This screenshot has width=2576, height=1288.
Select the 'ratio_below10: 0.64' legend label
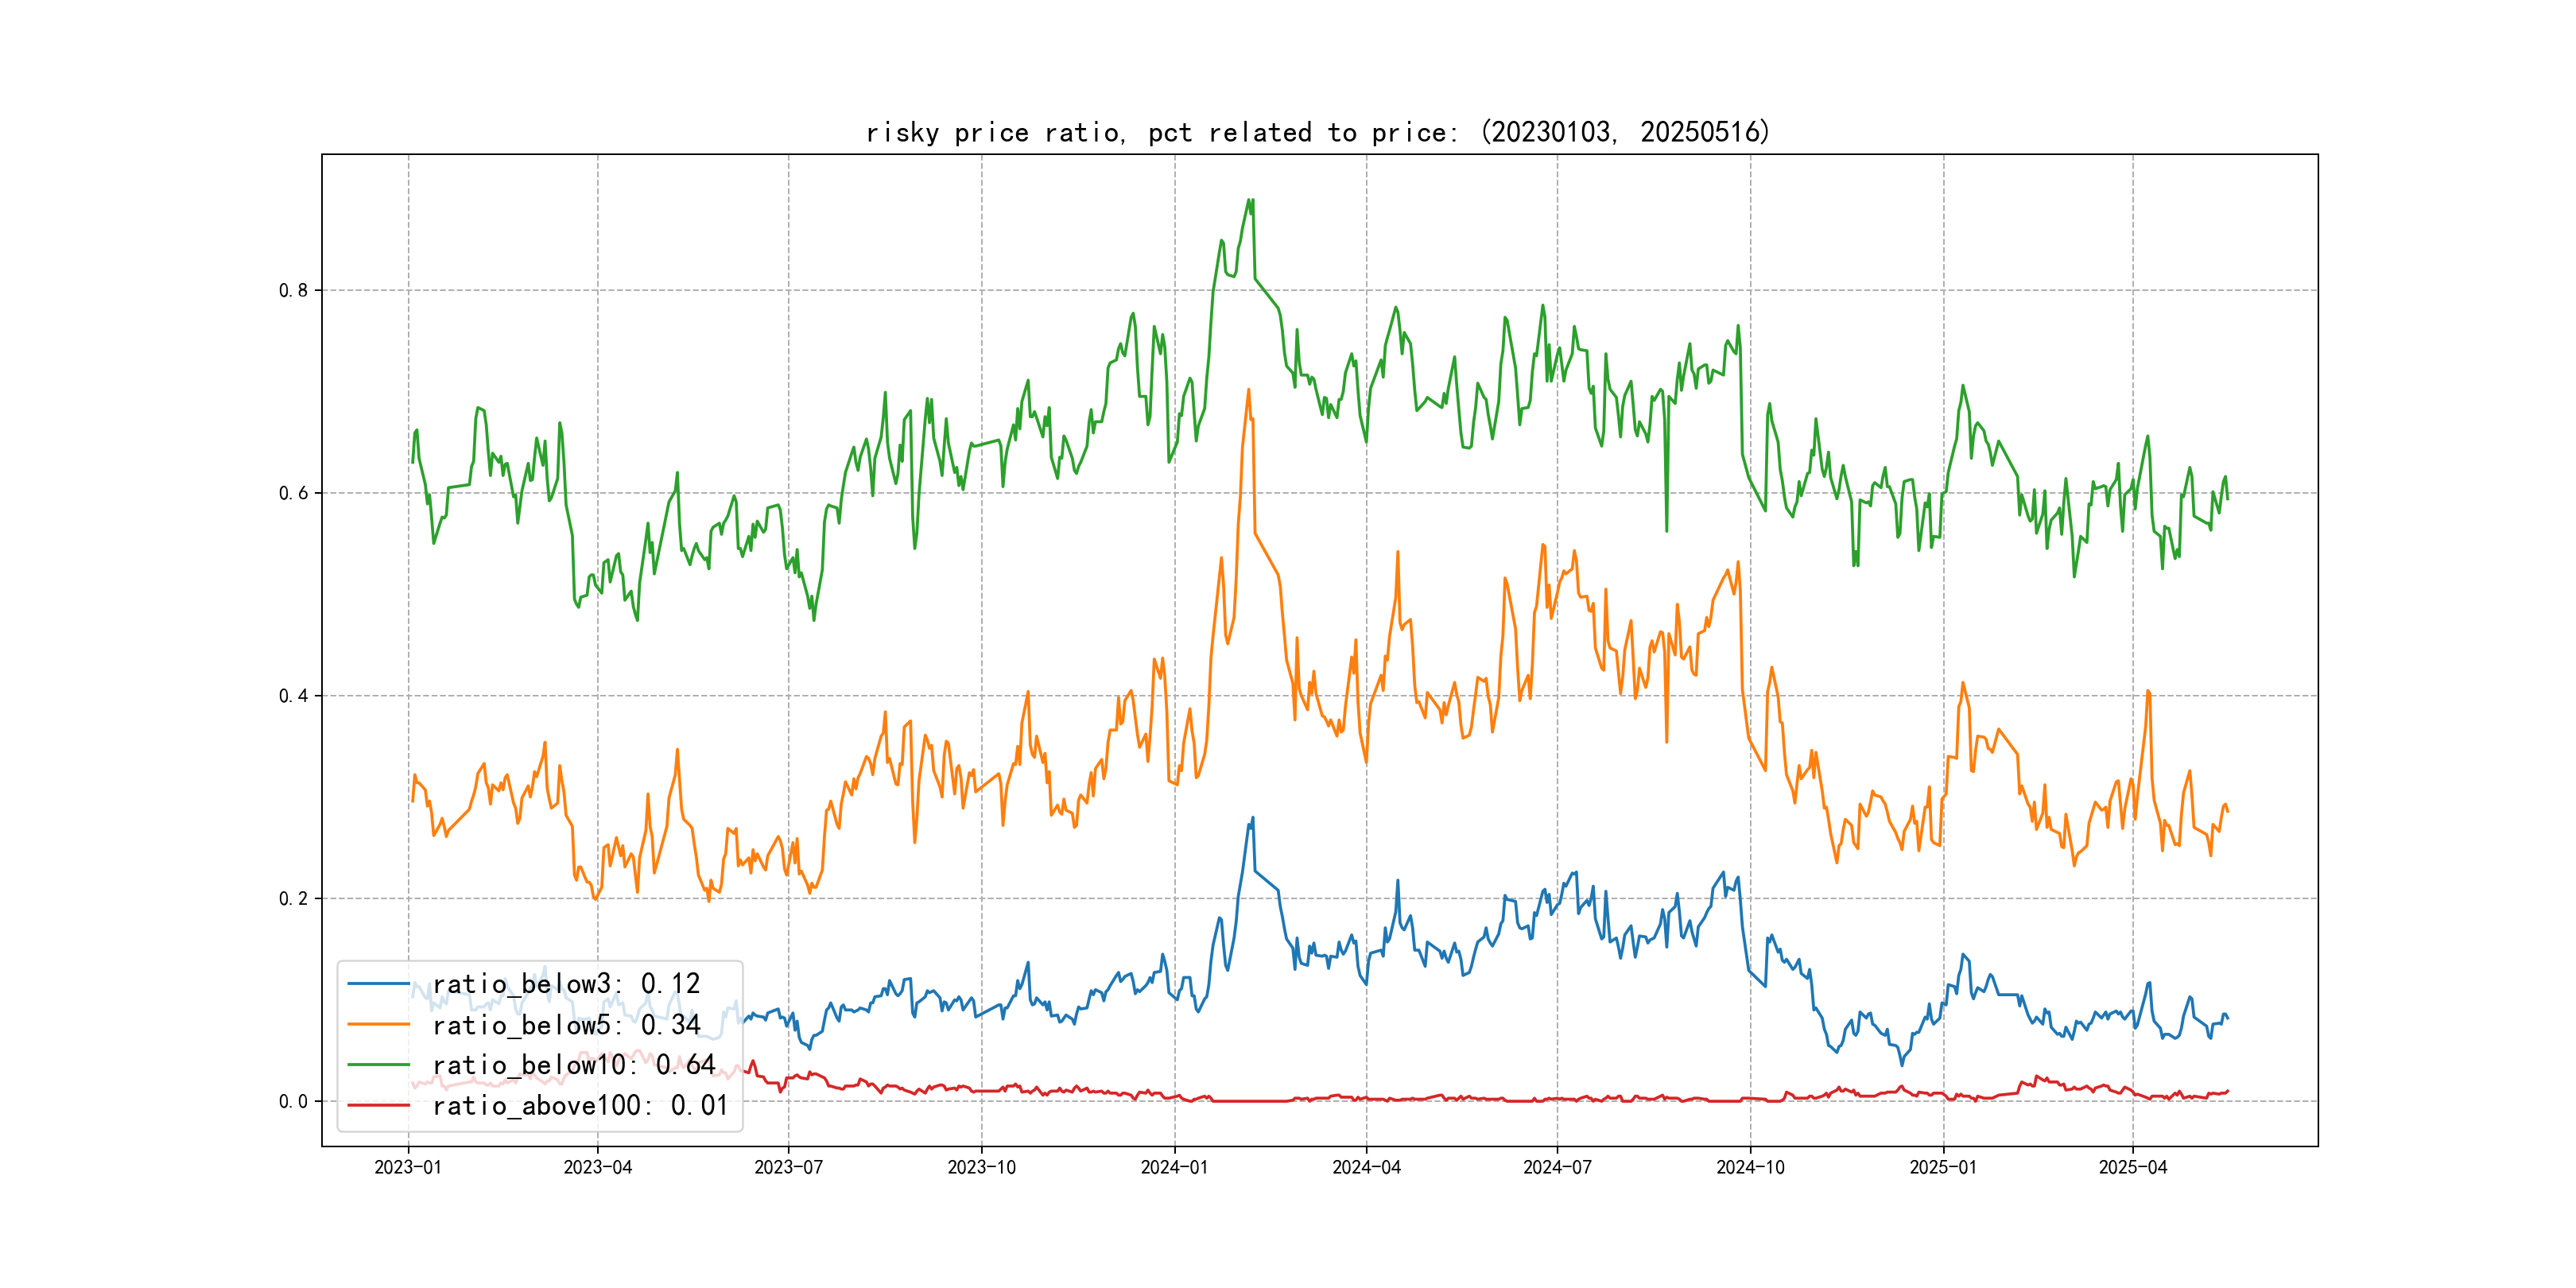click(x=574, y=1065)
